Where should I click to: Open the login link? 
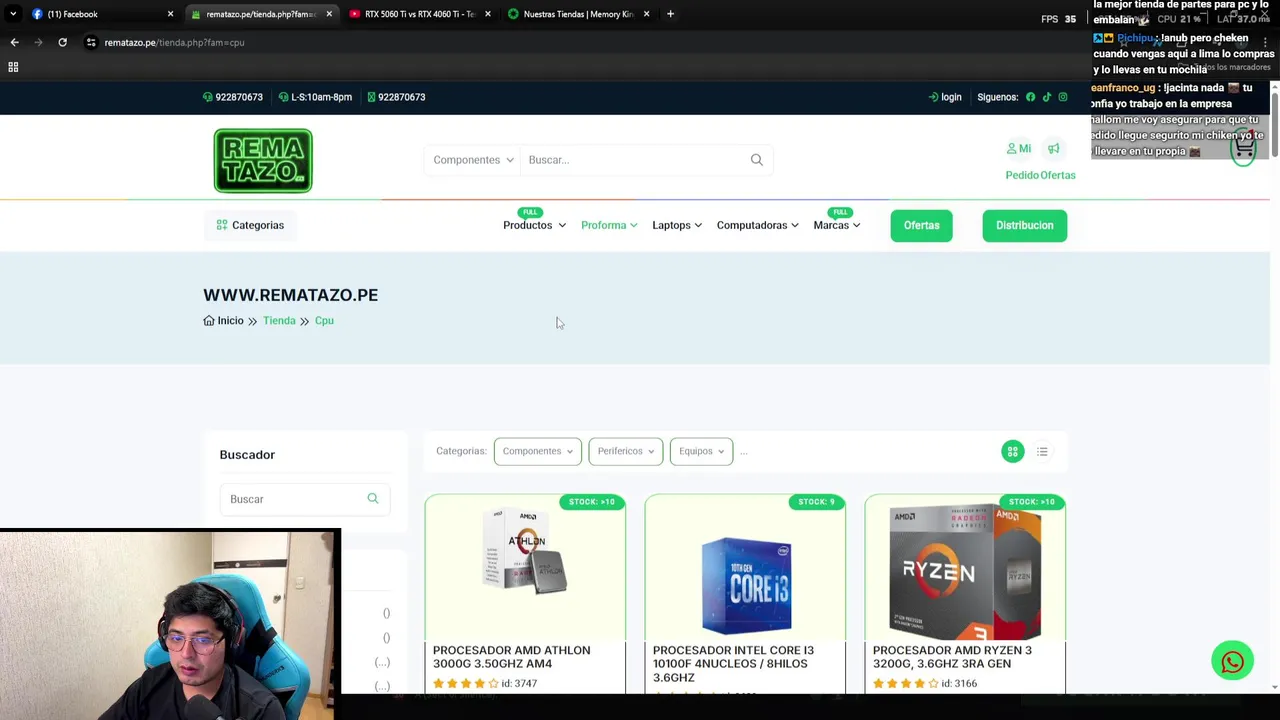(945, 97)
